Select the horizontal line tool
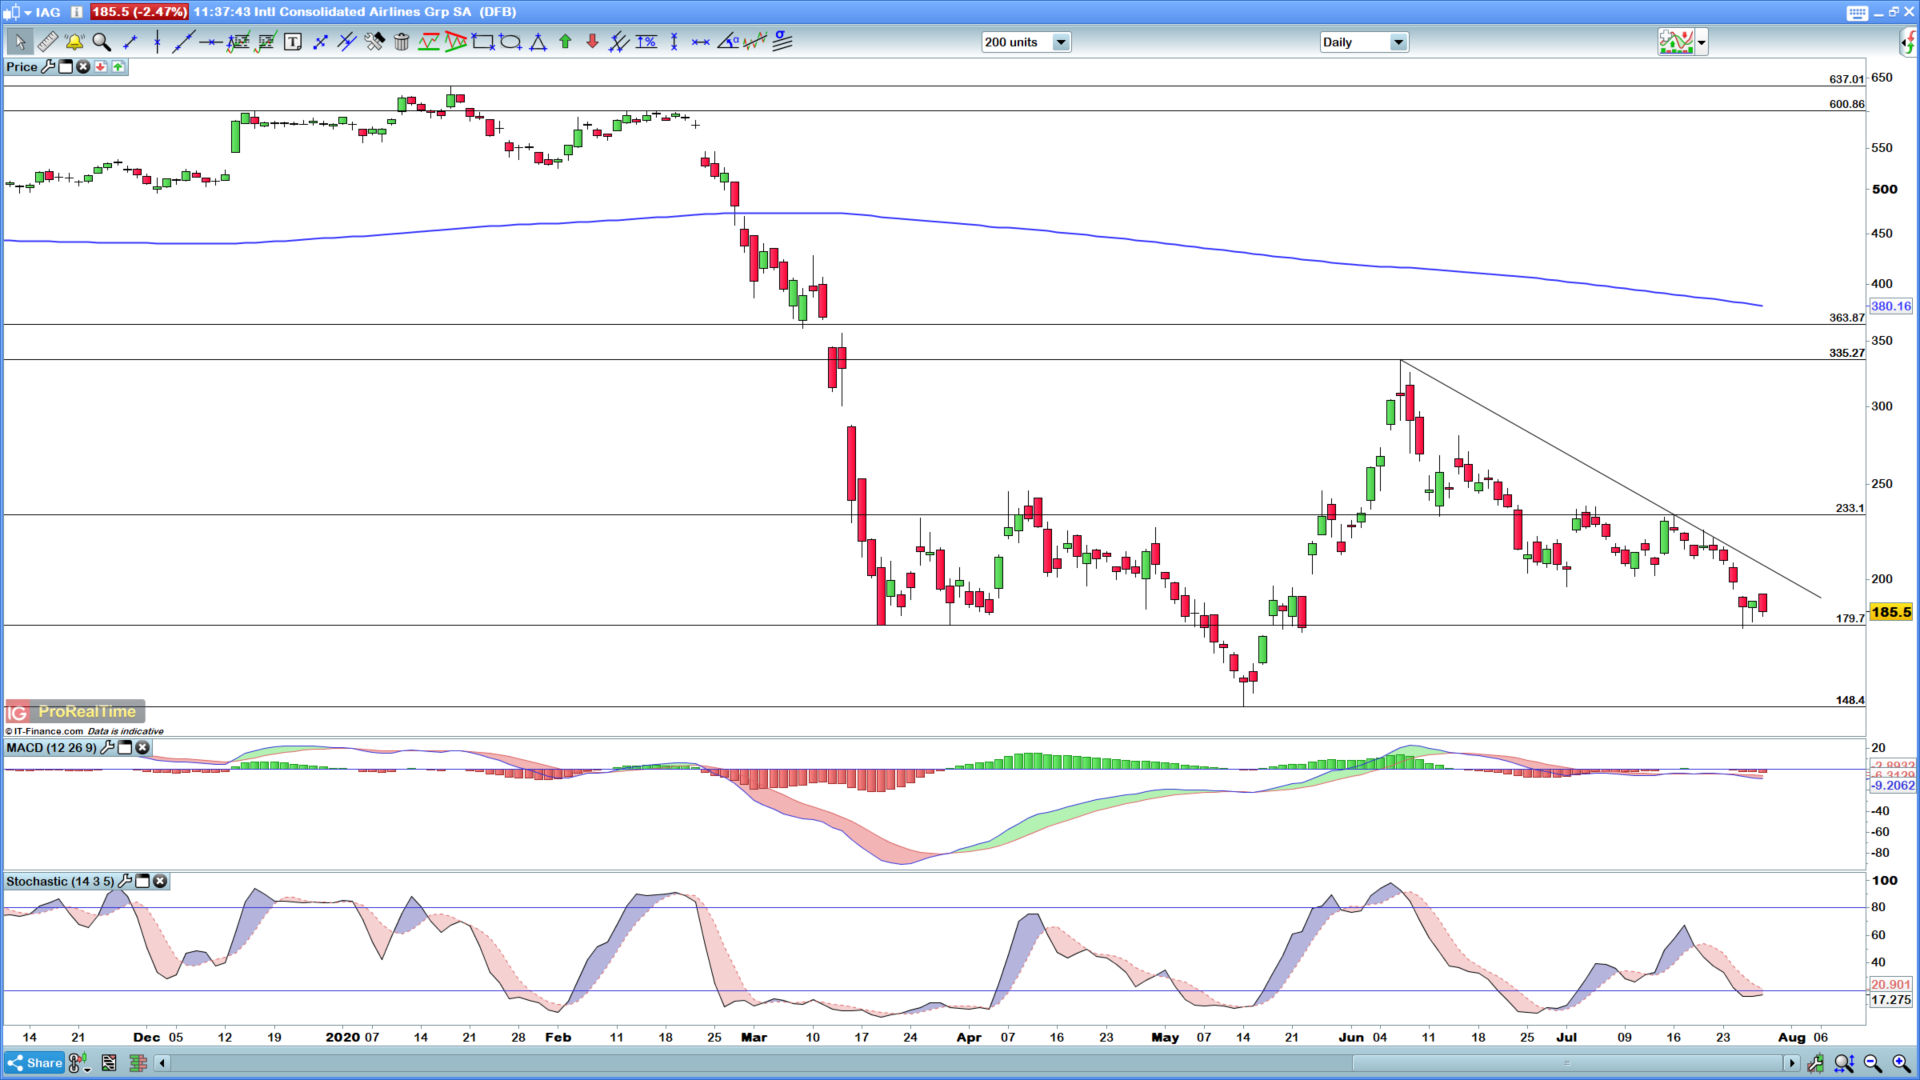This screenshot has height=1080, width=1920. (211, 42)
